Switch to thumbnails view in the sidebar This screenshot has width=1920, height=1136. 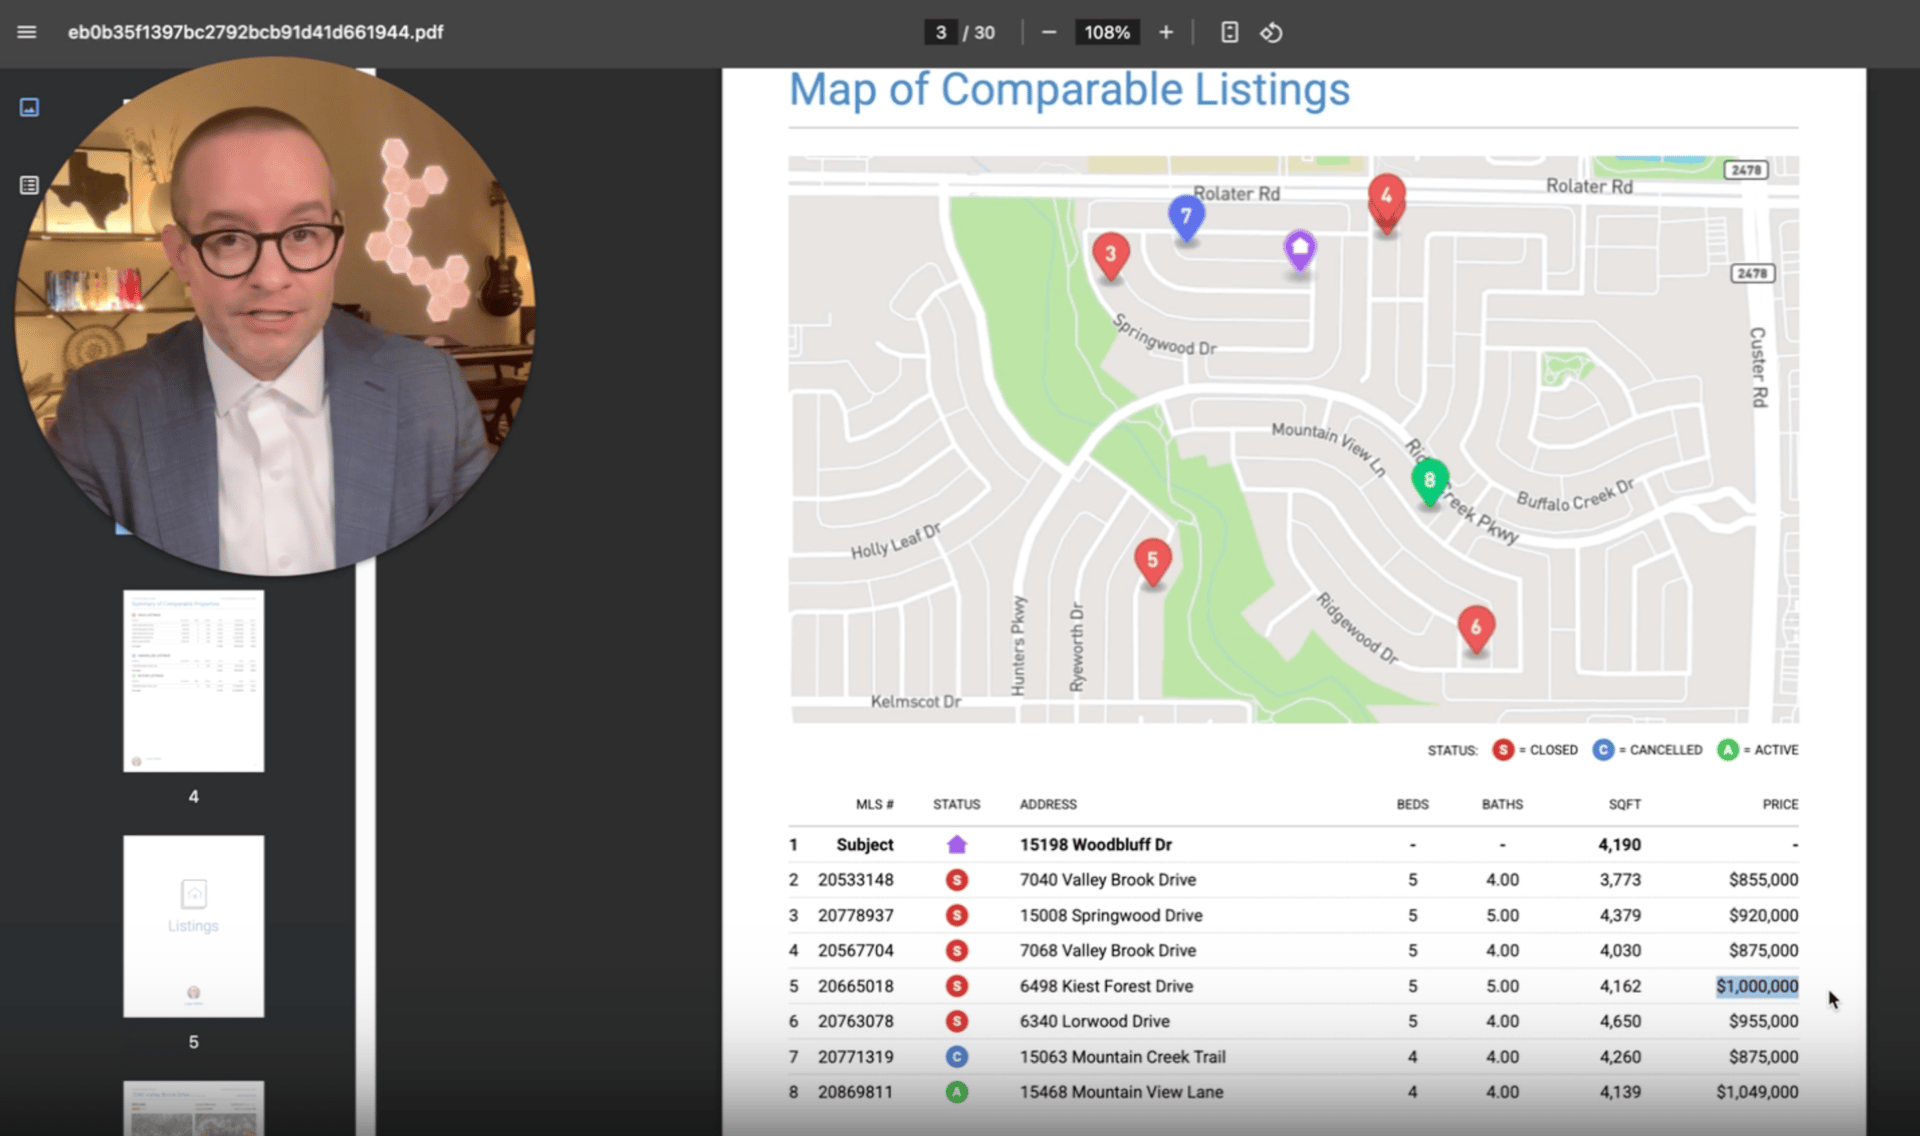point(29,107)
